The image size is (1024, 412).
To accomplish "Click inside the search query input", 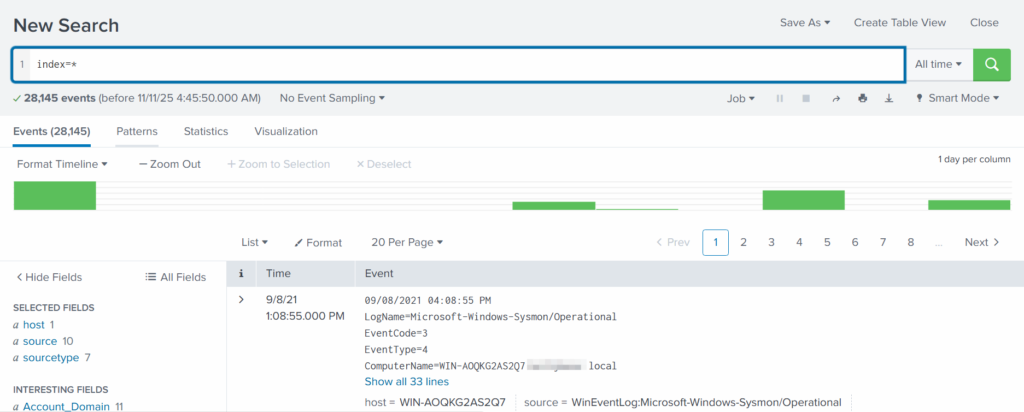I will click(467, 65).
